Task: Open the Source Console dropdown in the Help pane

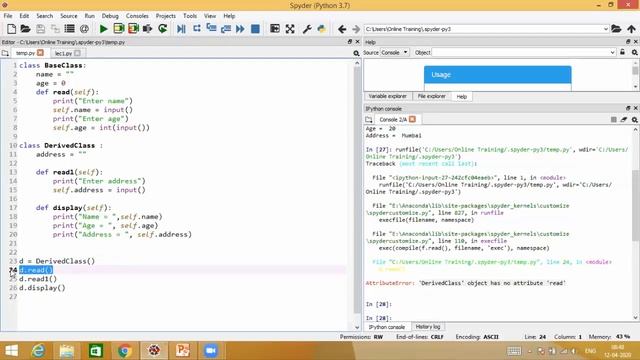Action: 394,52
